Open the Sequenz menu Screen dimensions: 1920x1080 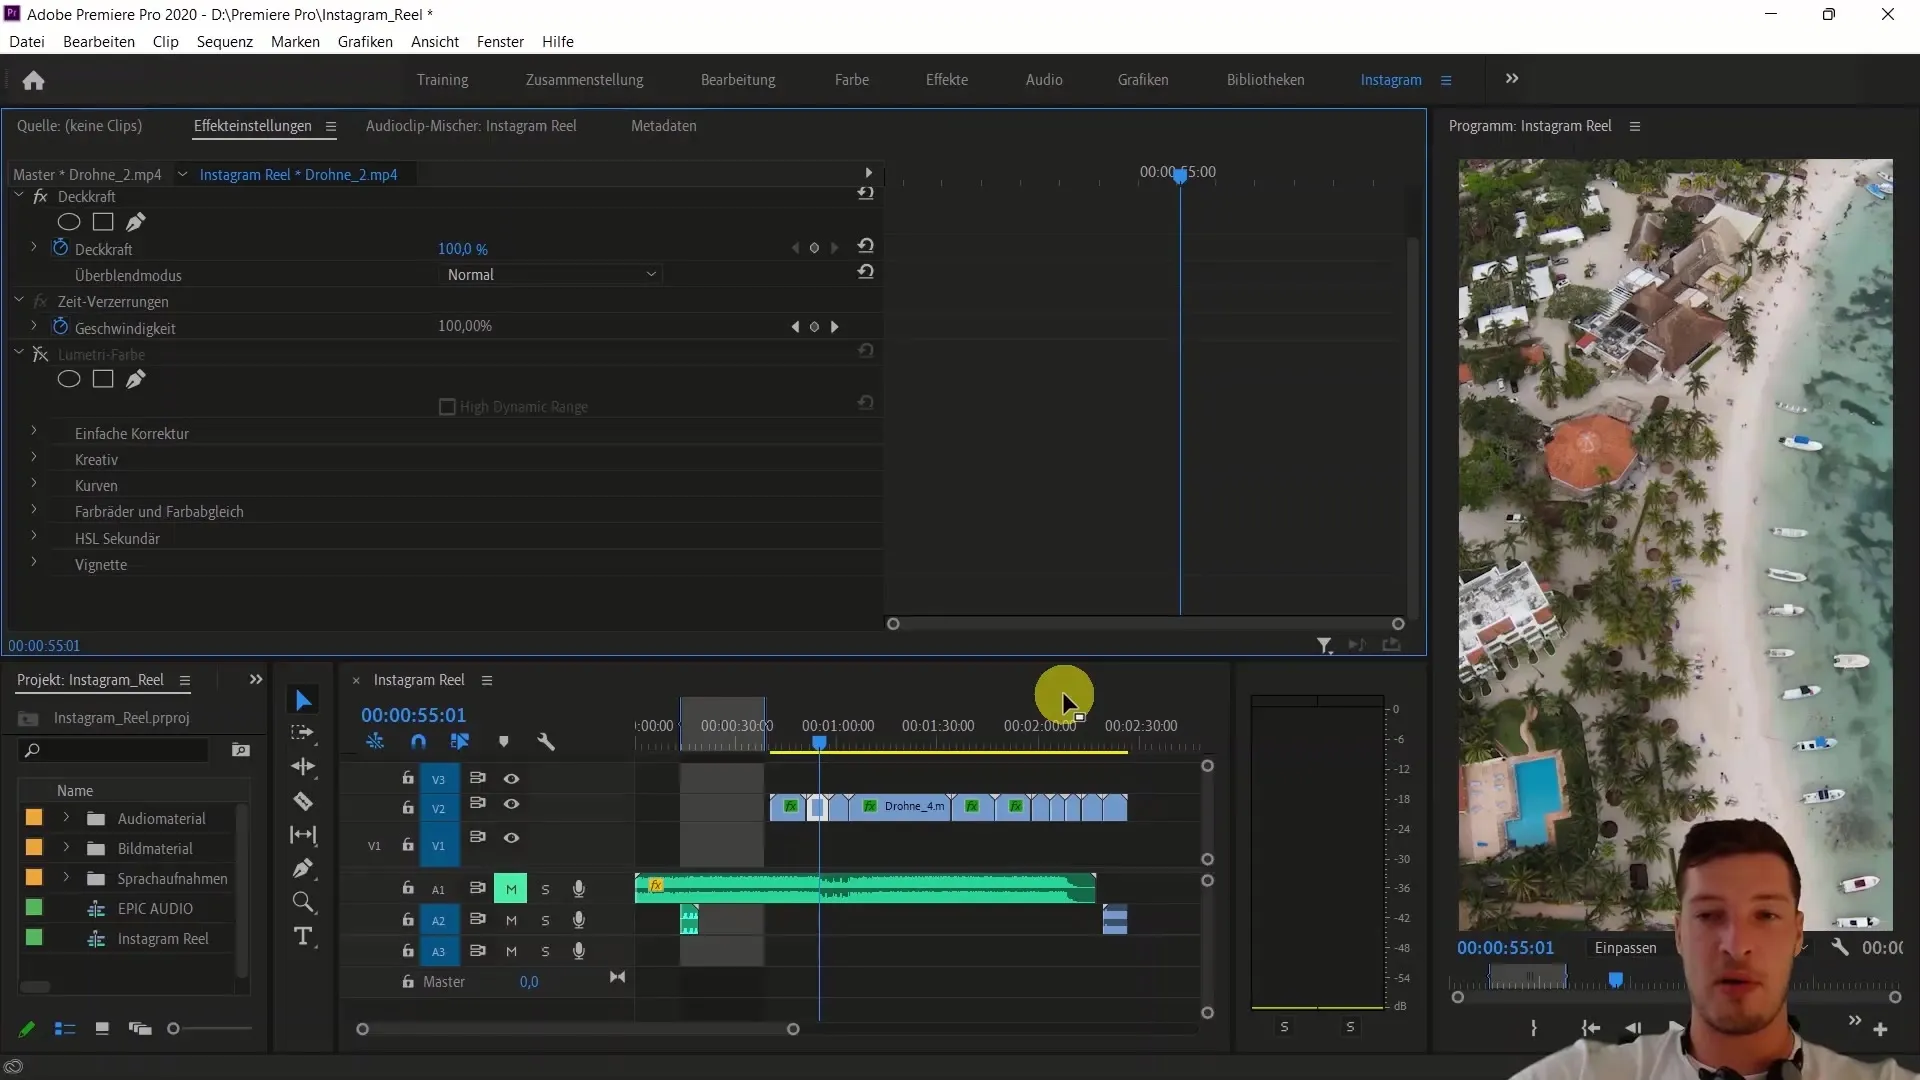[x=224, y=42]
